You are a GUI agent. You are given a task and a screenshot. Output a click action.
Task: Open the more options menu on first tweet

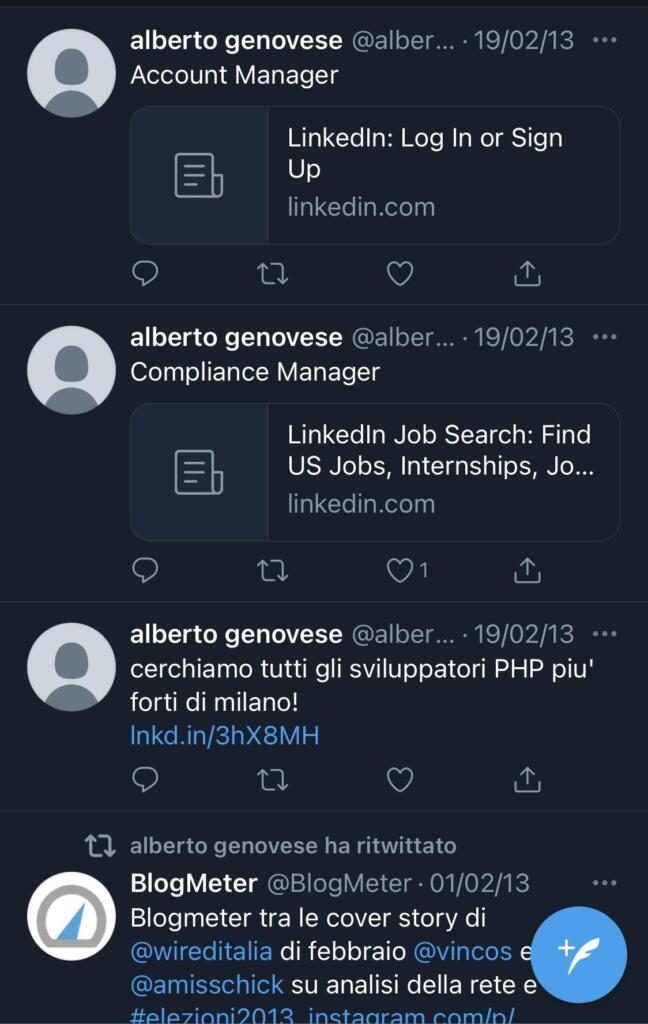(x=604, y=40)
